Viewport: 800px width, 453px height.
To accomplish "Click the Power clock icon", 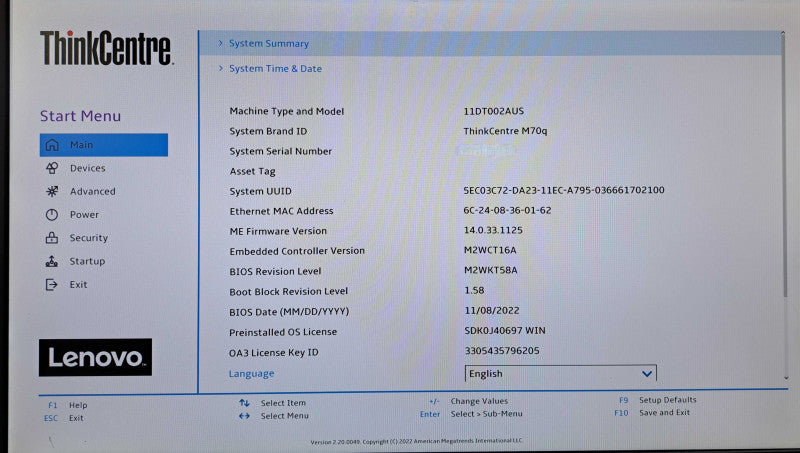I will 52,215.
